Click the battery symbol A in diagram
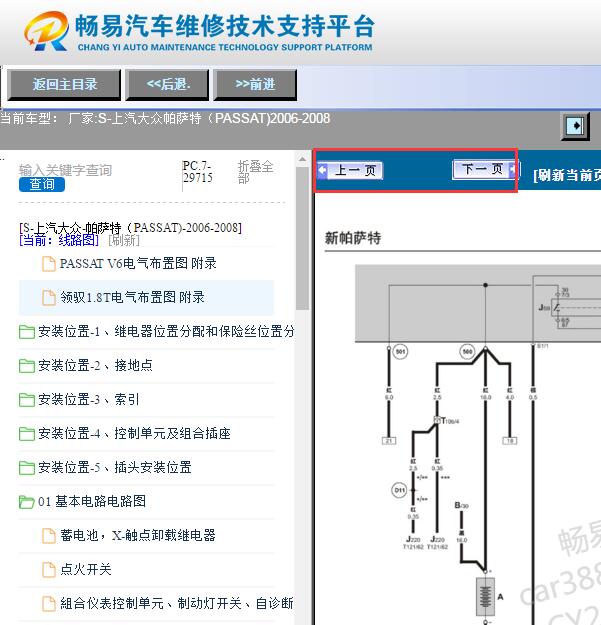This screenshot has height=625, width=601. tap(485, 597)
